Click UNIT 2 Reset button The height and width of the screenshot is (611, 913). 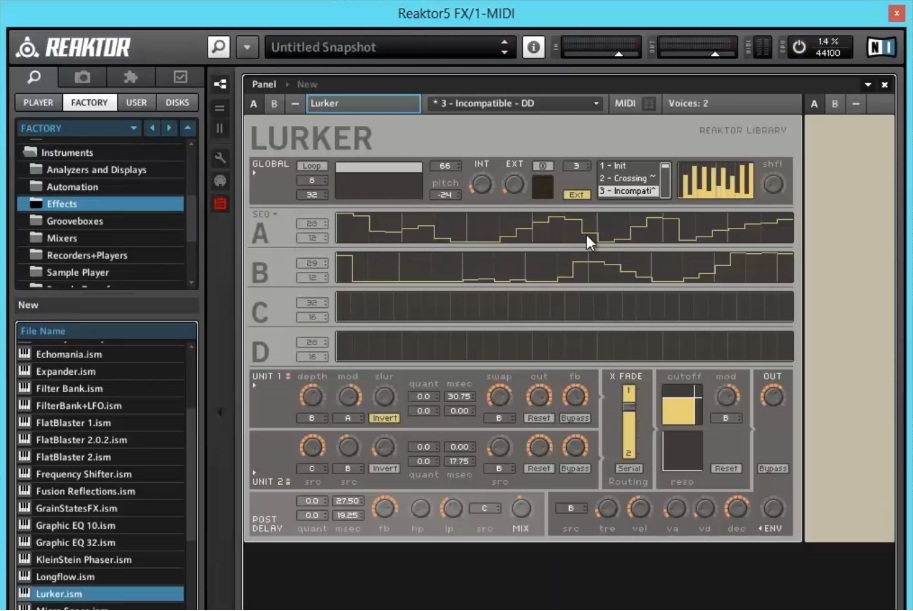tap(539, 468)
